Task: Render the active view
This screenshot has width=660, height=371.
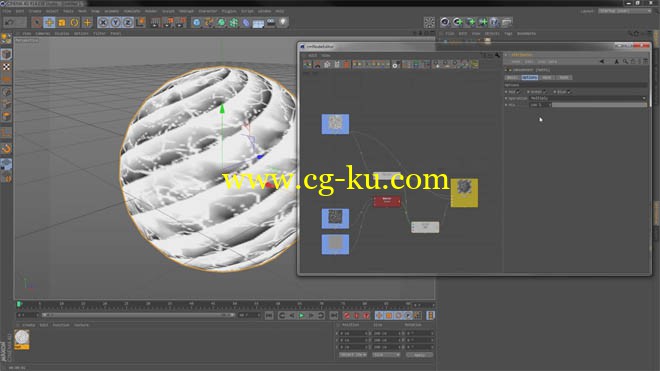Action: click(155, 22)
